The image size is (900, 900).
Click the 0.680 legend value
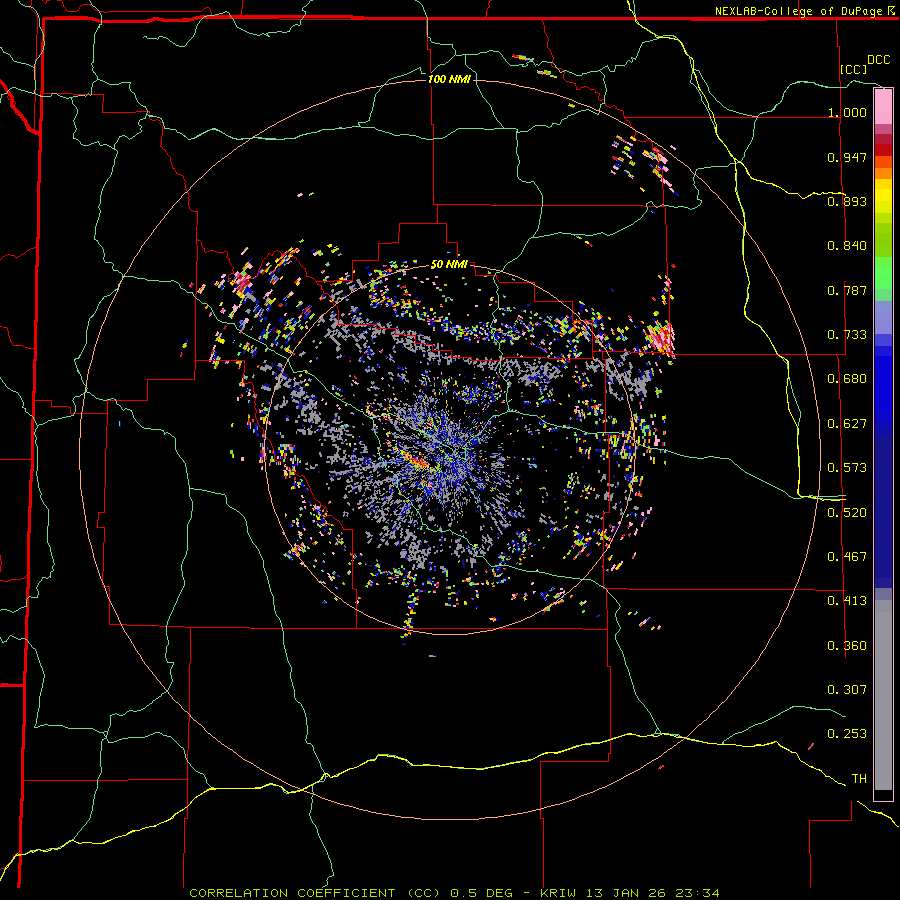[847, 379]
